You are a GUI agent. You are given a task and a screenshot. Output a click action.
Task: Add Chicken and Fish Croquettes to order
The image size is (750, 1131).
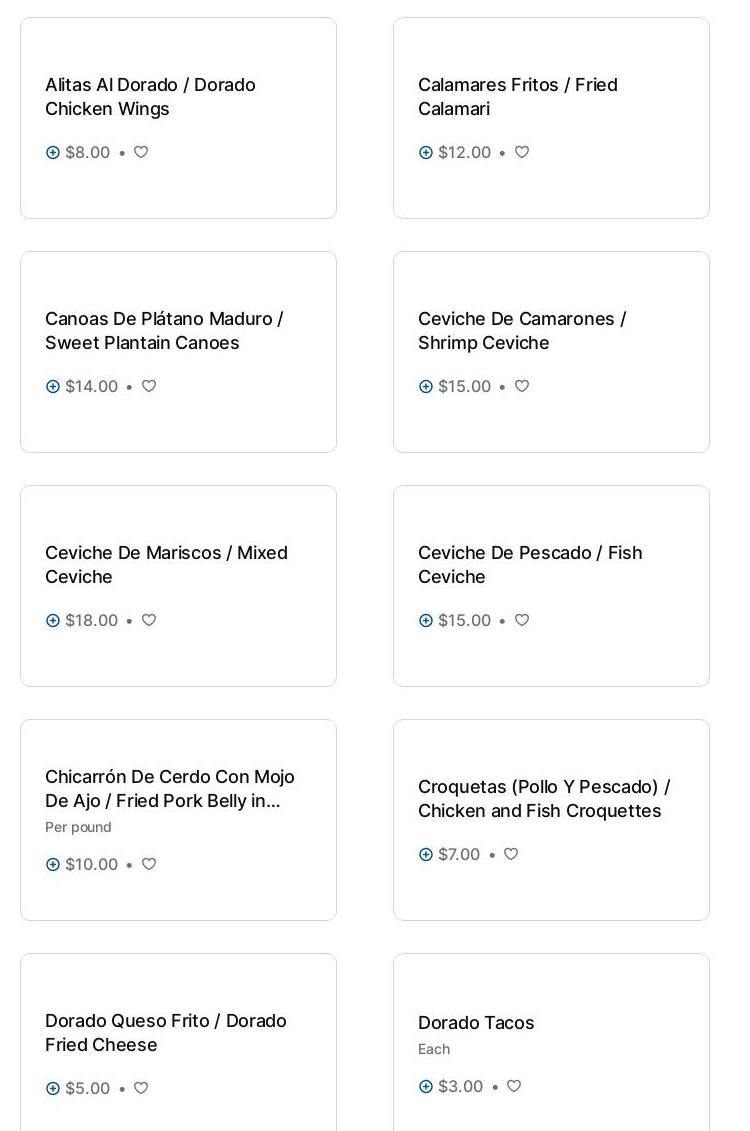(426, 855)
